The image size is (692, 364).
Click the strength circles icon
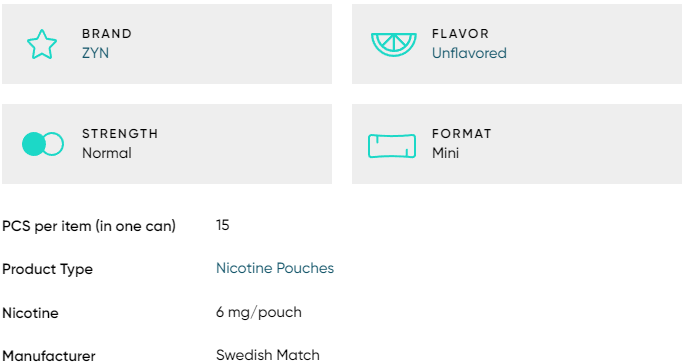pyautogui.click(x=43, y=144)
